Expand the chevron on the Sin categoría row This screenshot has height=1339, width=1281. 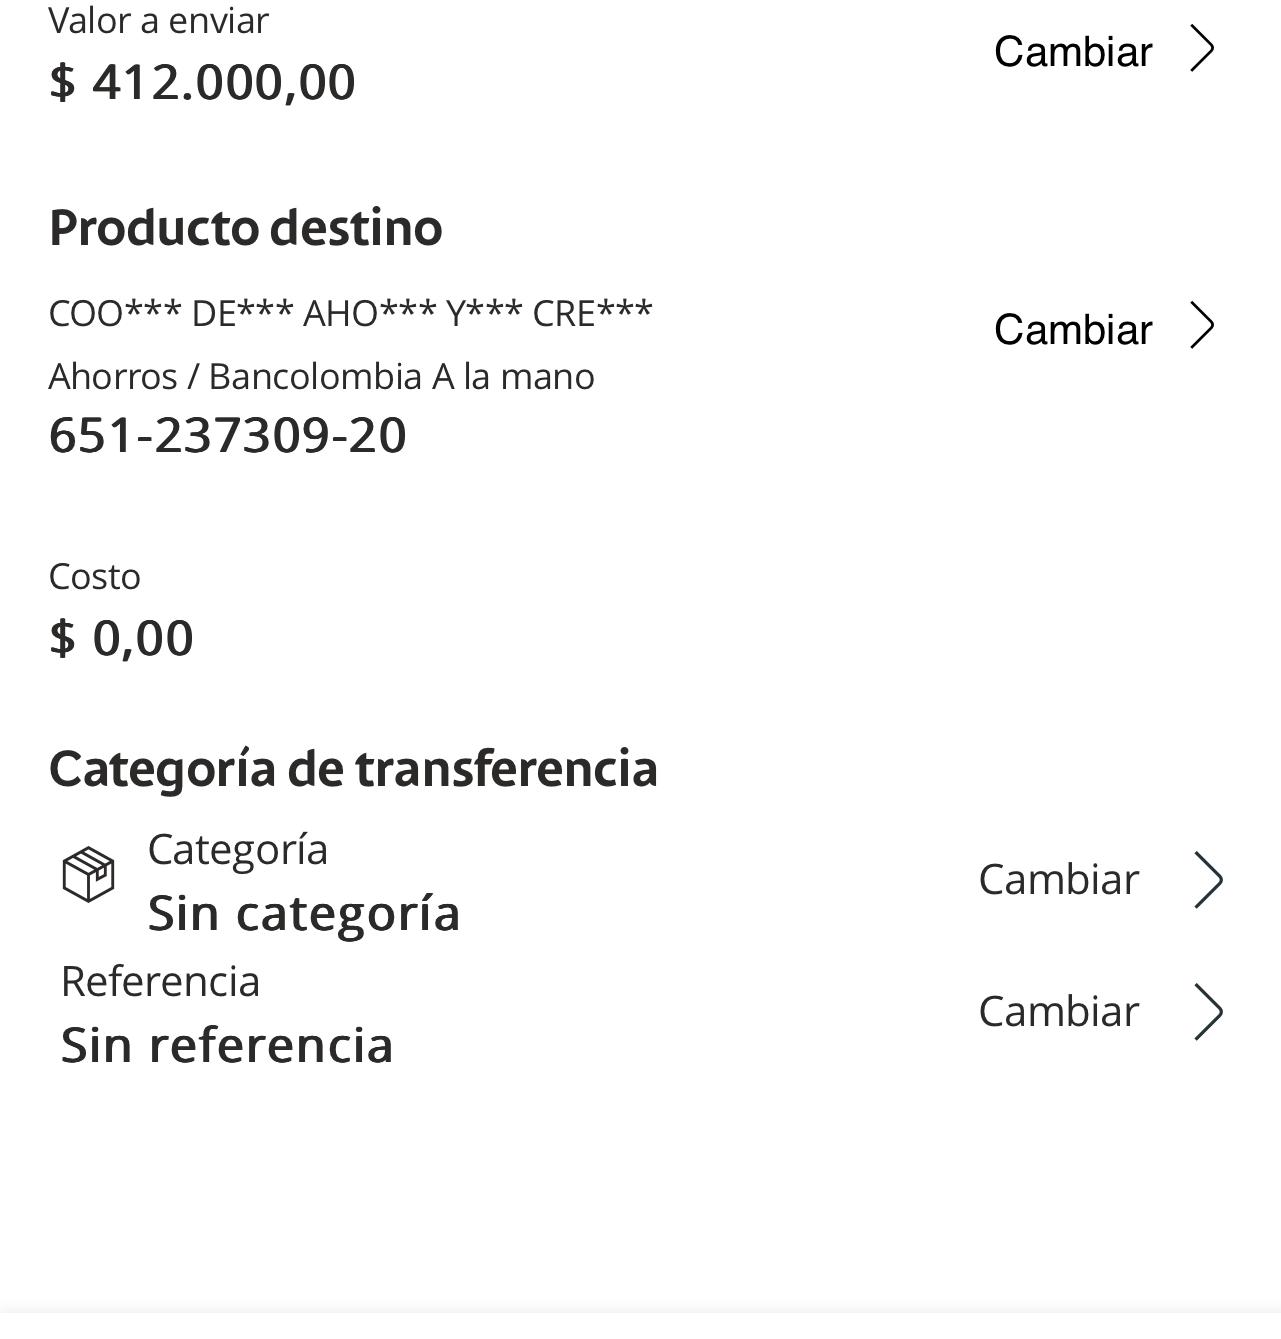tap(1208, 881)
